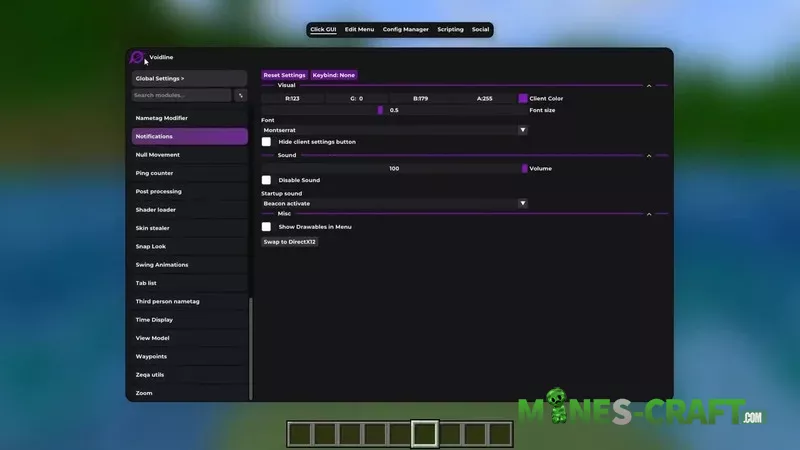Select the Waypoints module in sidebar

[x=151, y=356]
